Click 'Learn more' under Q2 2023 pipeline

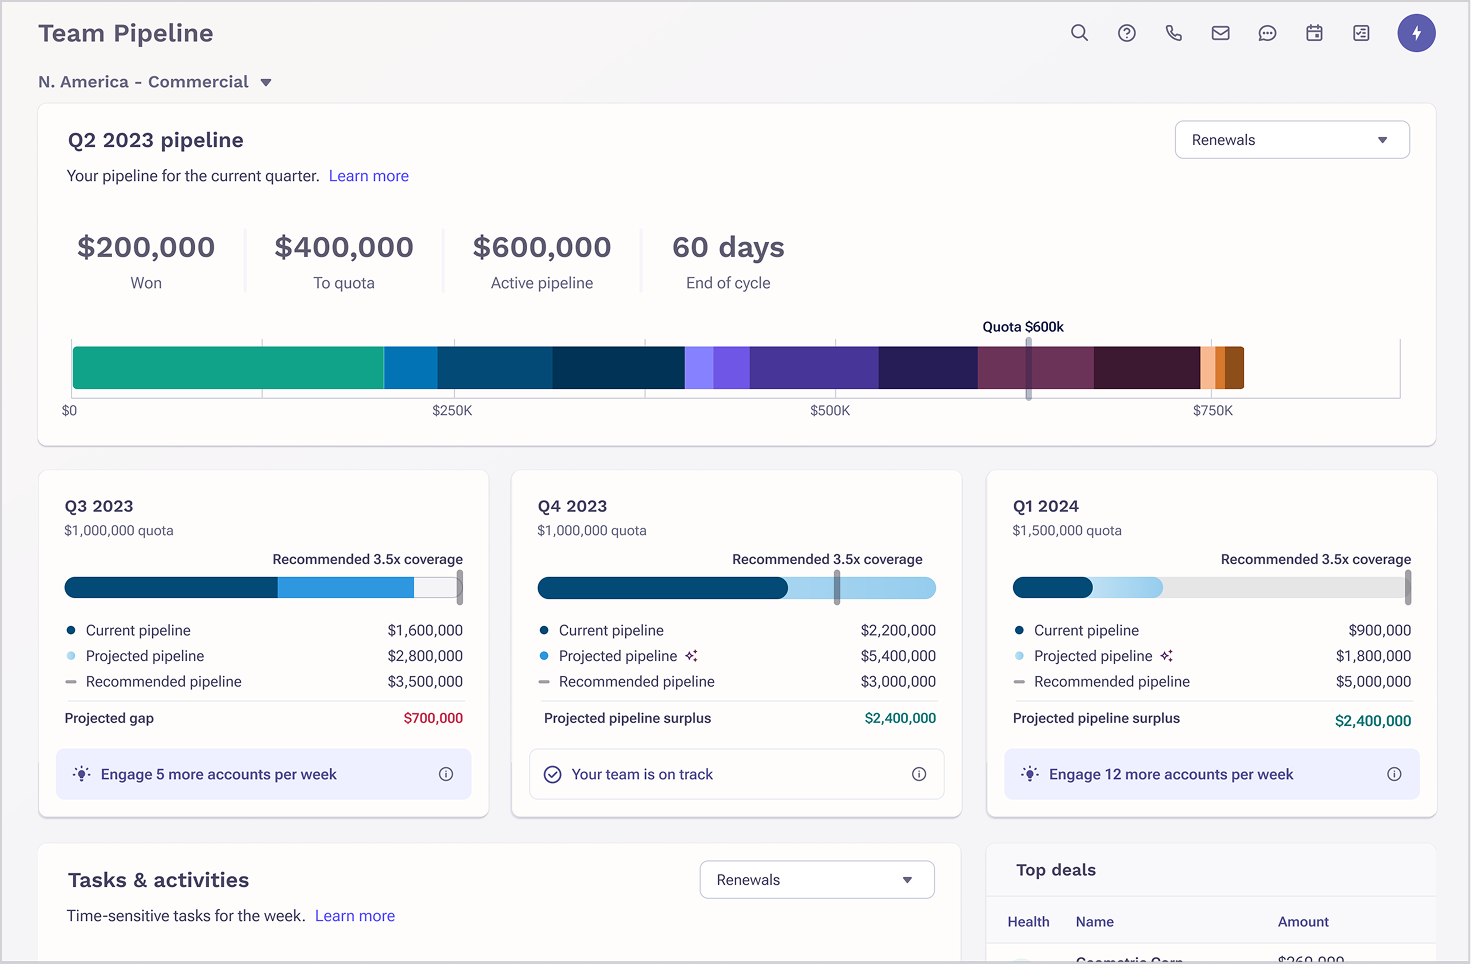[x=368, y=175]
